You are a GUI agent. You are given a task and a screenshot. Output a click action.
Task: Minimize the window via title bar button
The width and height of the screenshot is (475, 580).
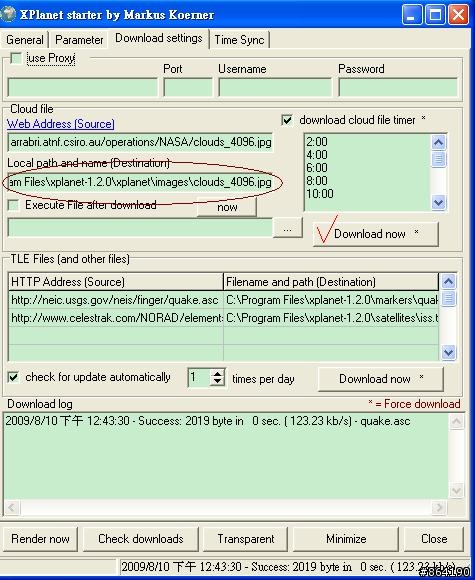[412, 15]
